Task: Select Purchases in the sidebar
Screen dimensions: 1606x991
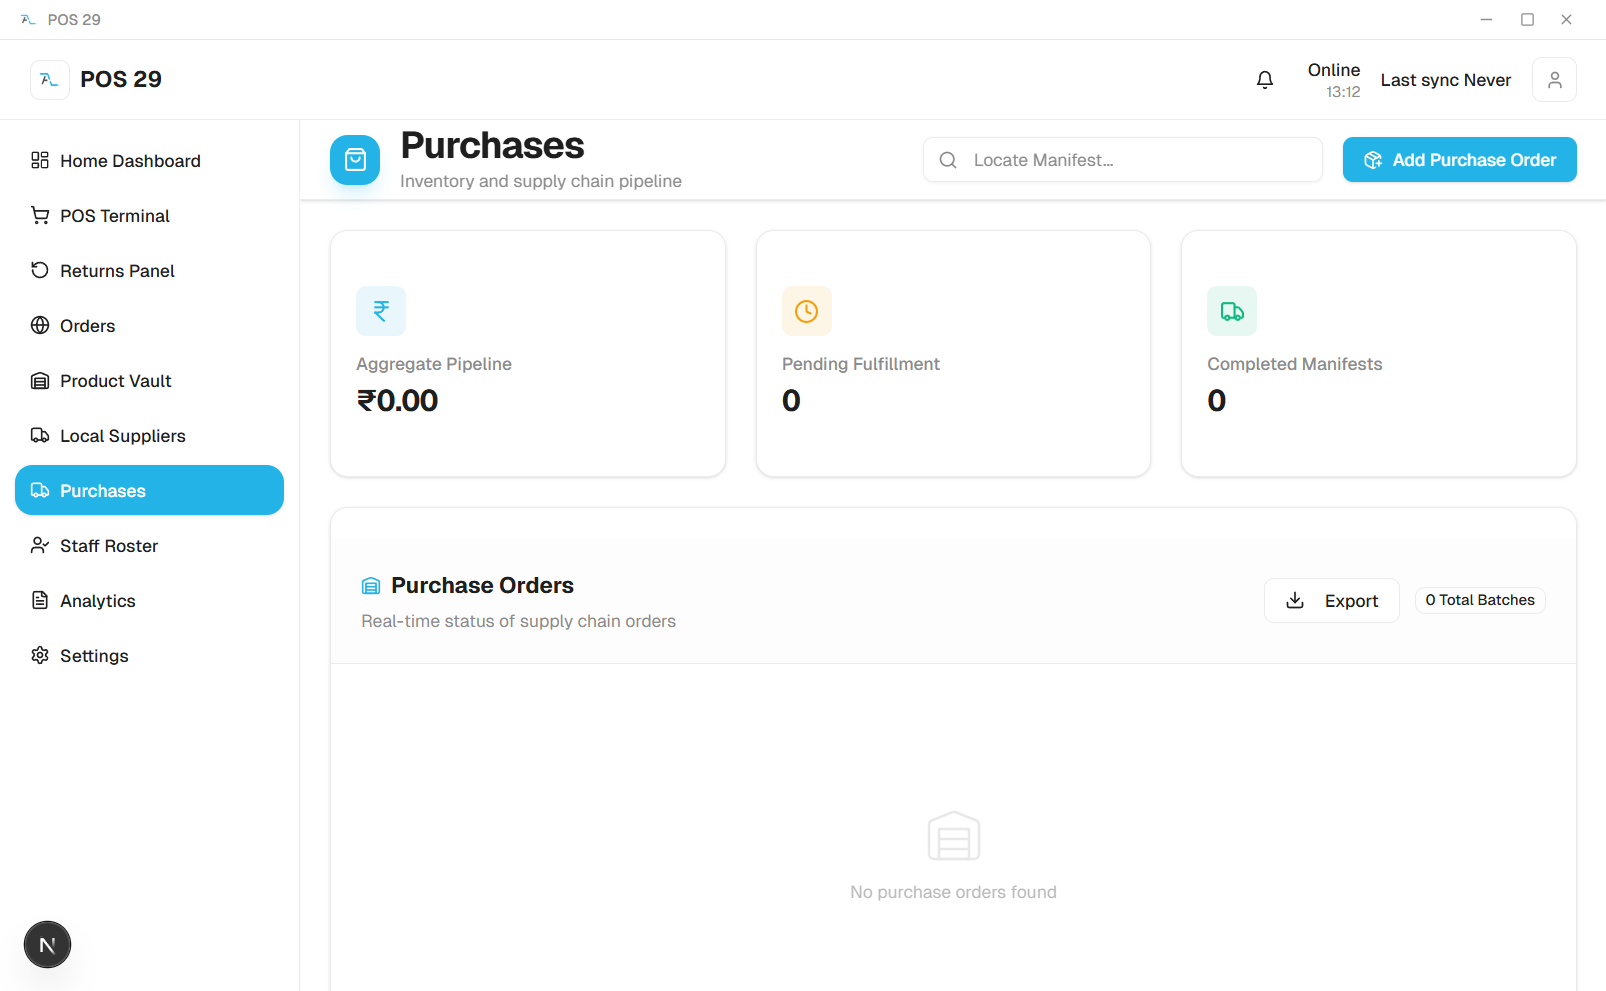Action: (x=149, y=490)
